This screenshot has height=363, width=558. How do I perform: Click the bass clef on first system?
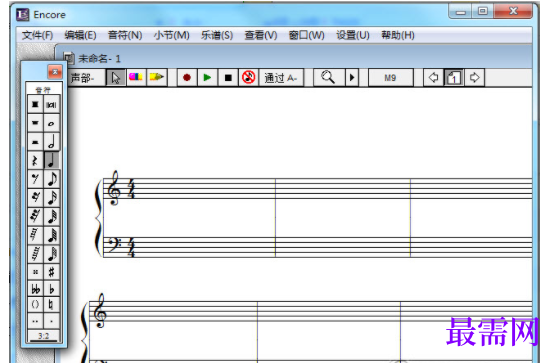coord(114,245)
